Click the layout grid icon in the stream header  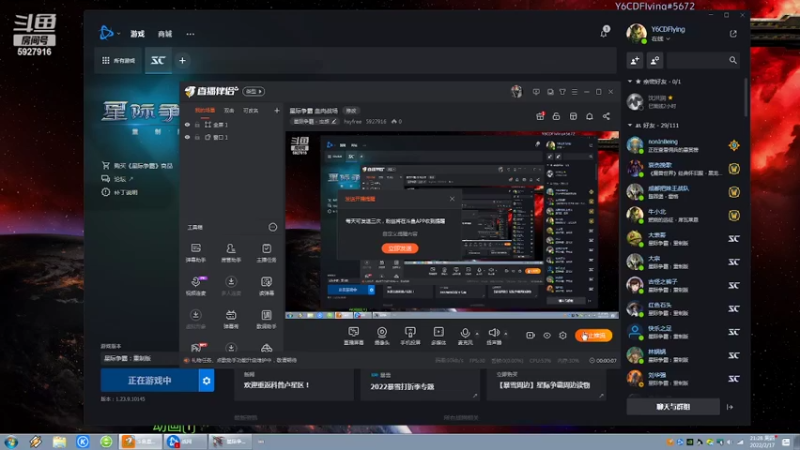coord(573,116)
